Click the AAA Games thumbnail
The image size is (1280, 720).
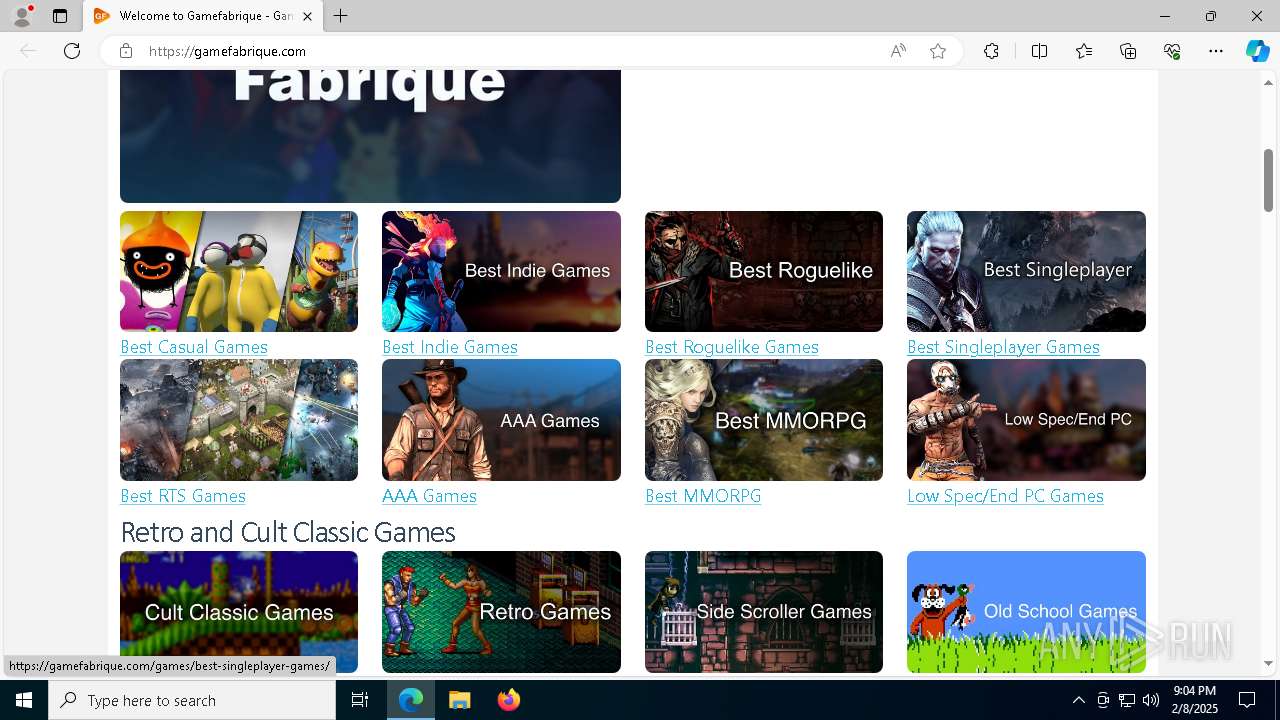click(501, 420)
